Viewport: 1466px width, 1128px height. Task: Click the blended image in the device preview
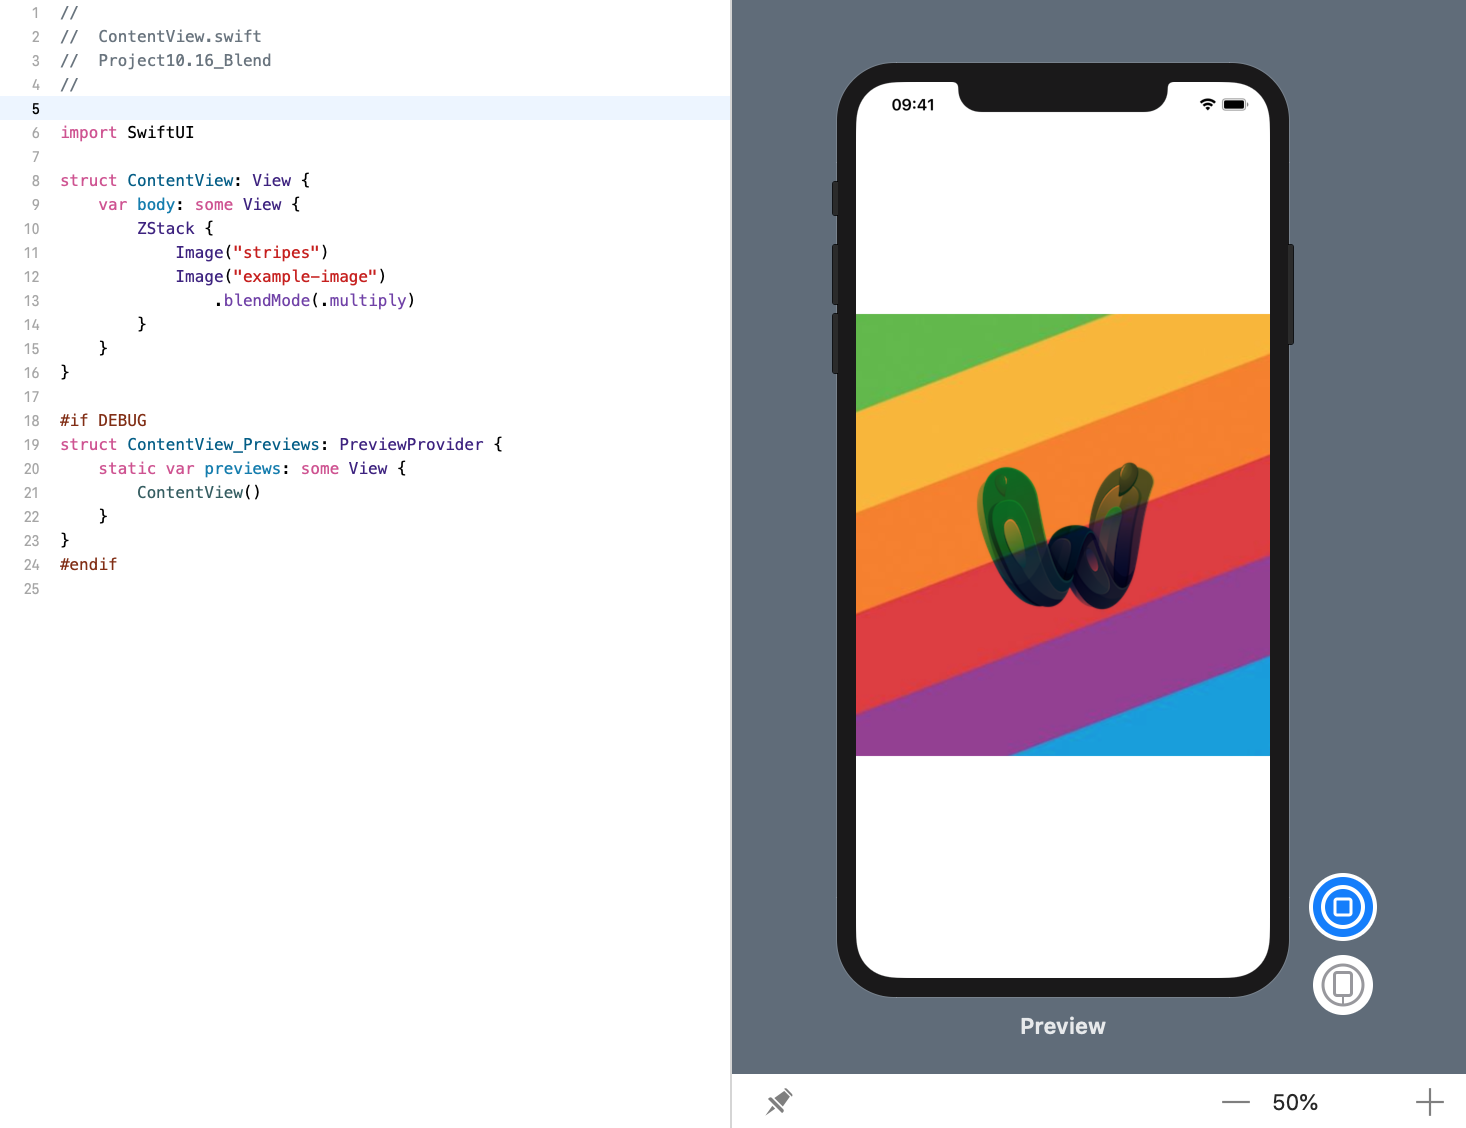click(1063, 535)
